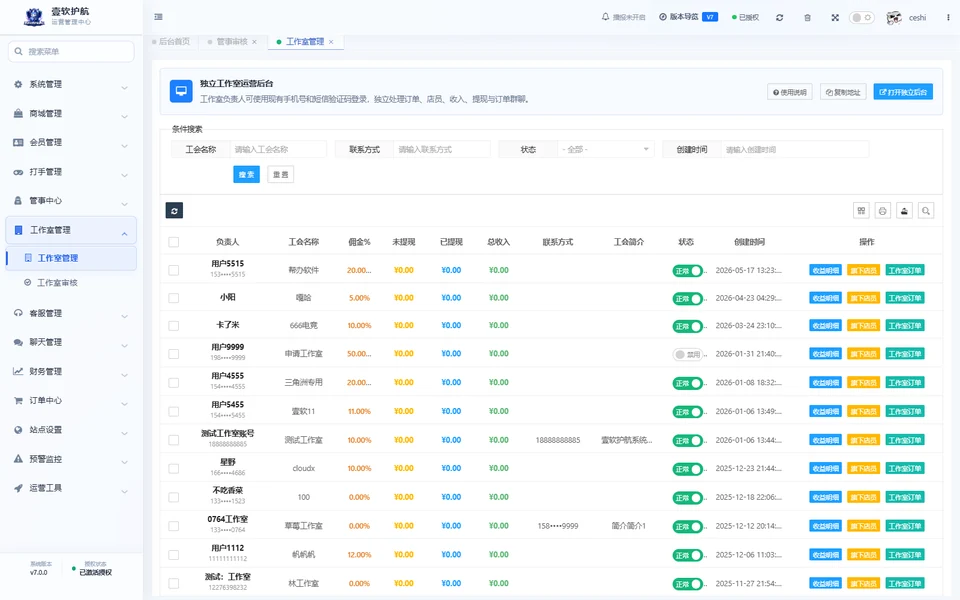960x600 pixels.
Task: Toggle fullscreen with the expand-arrows icon
Action: [x=835, y=18]
